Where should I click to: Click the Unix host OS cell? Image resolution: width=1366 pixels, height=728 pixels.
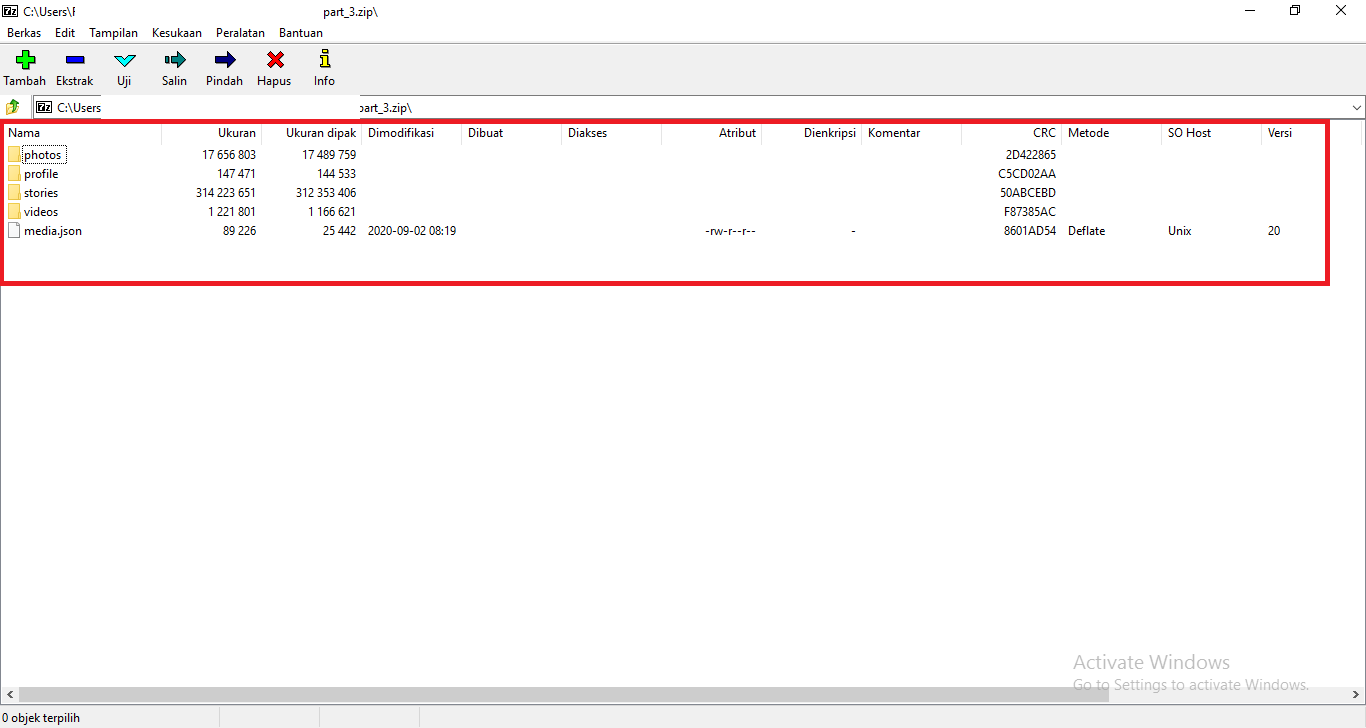tap(1180, 231)
